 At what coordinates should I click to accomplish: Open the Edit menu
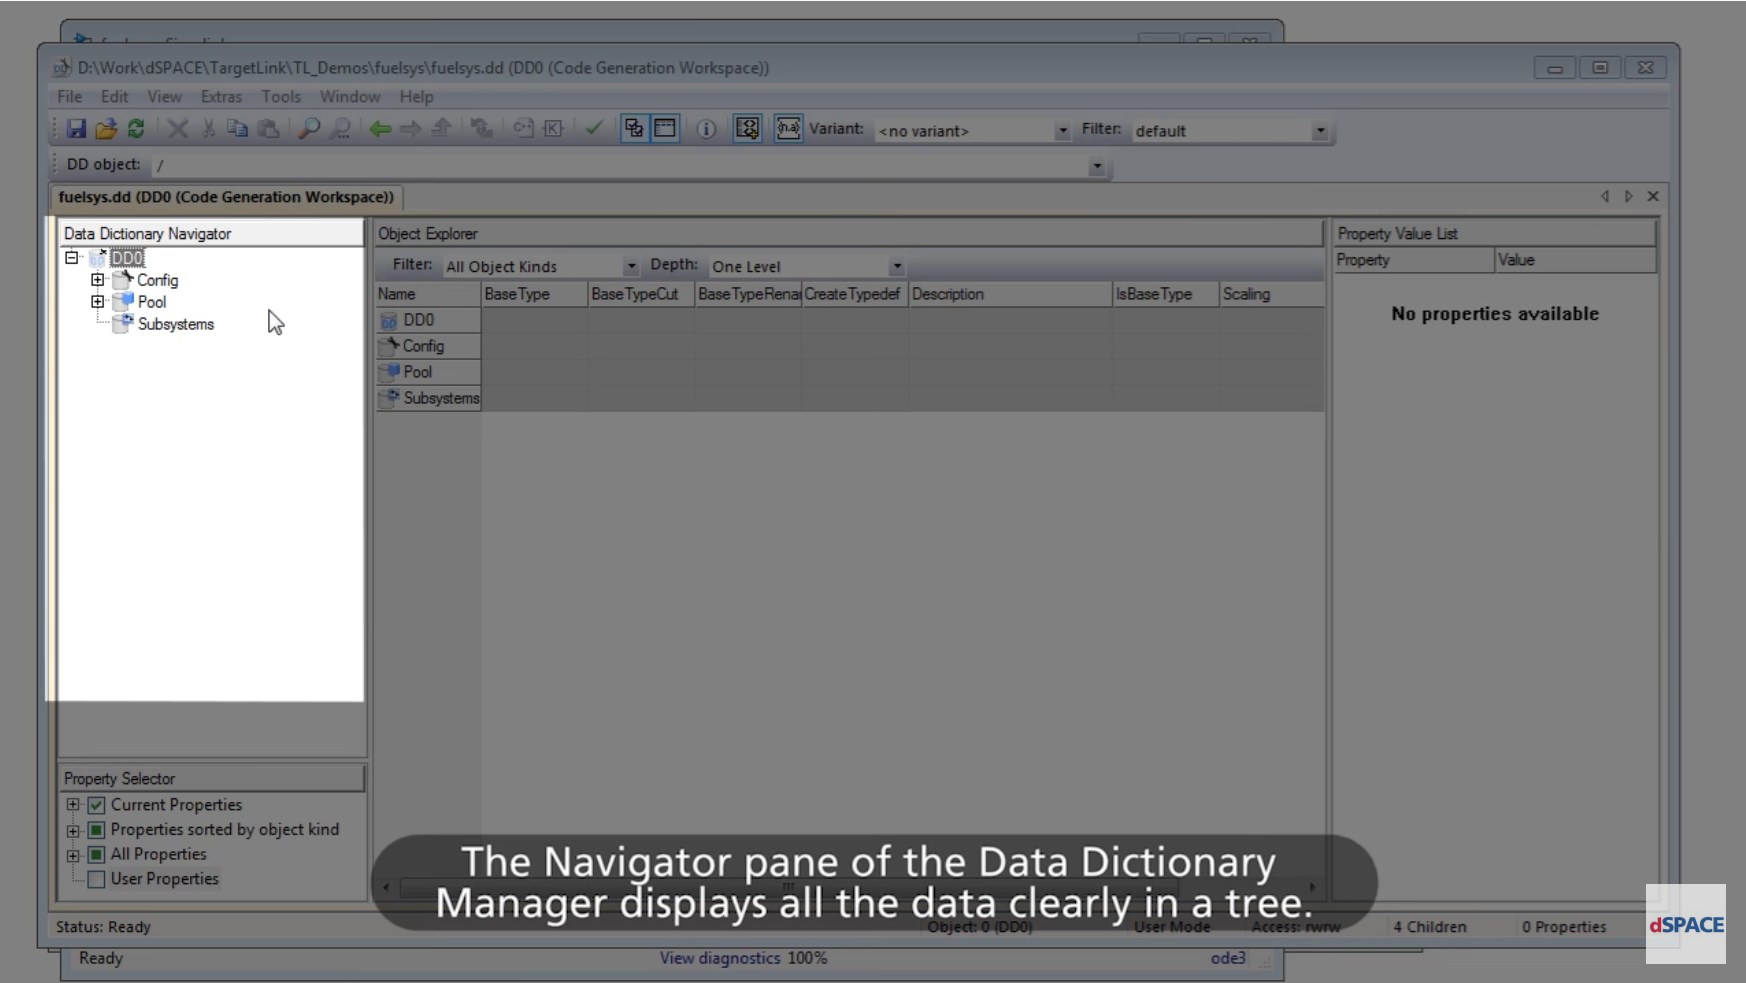click(x=114, y=97)
